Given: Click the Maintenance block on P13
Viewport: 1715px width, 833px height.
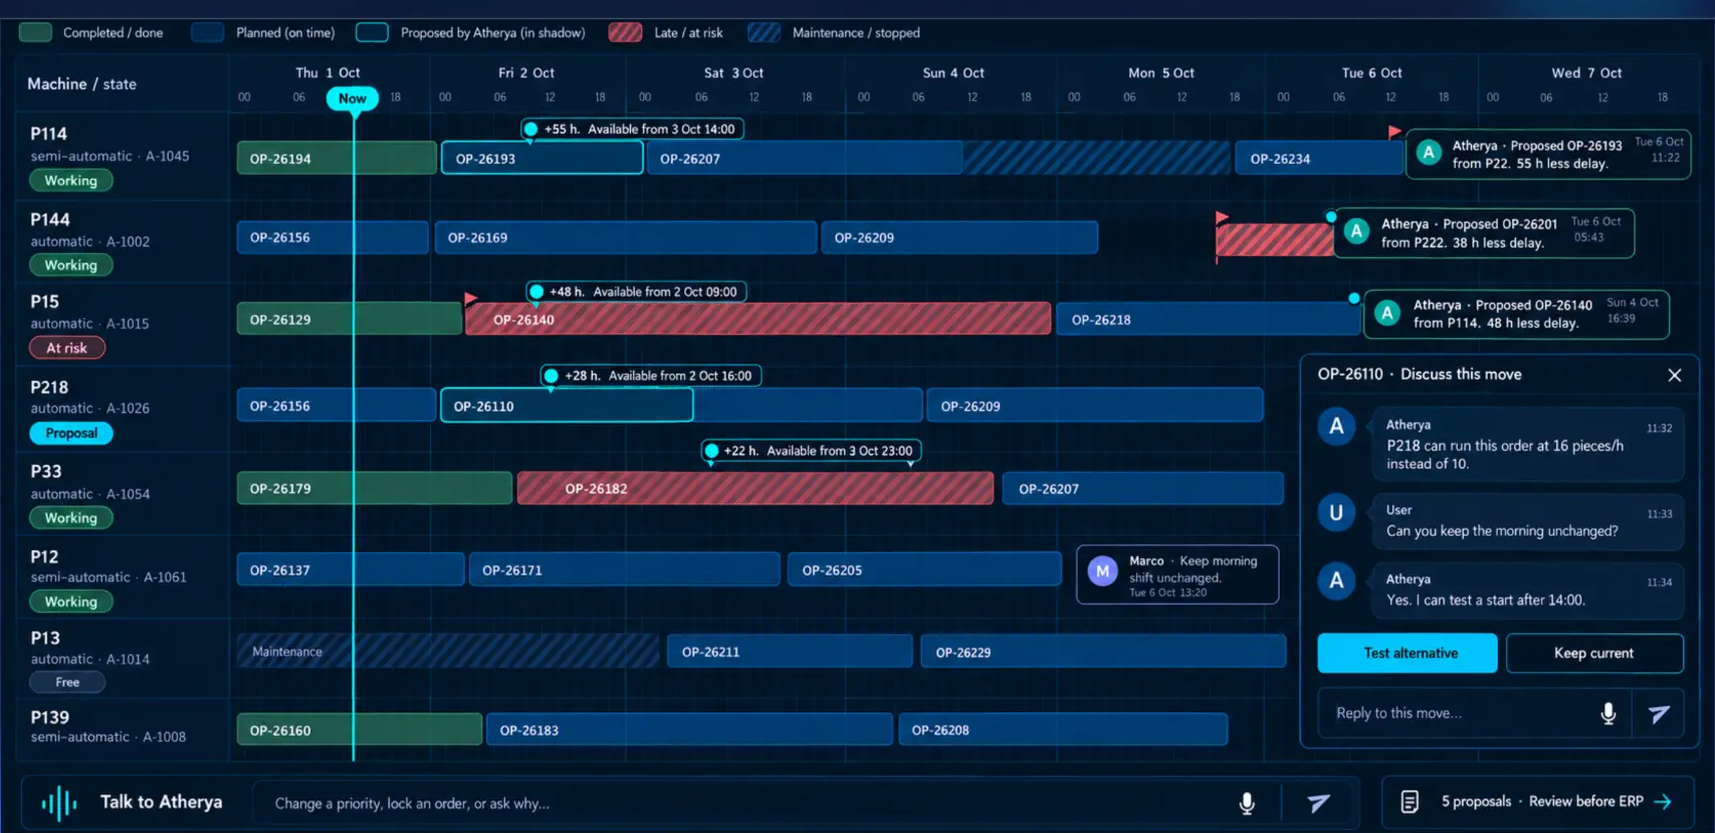Looking at the screenshot, I should click(x=448, y=651).
